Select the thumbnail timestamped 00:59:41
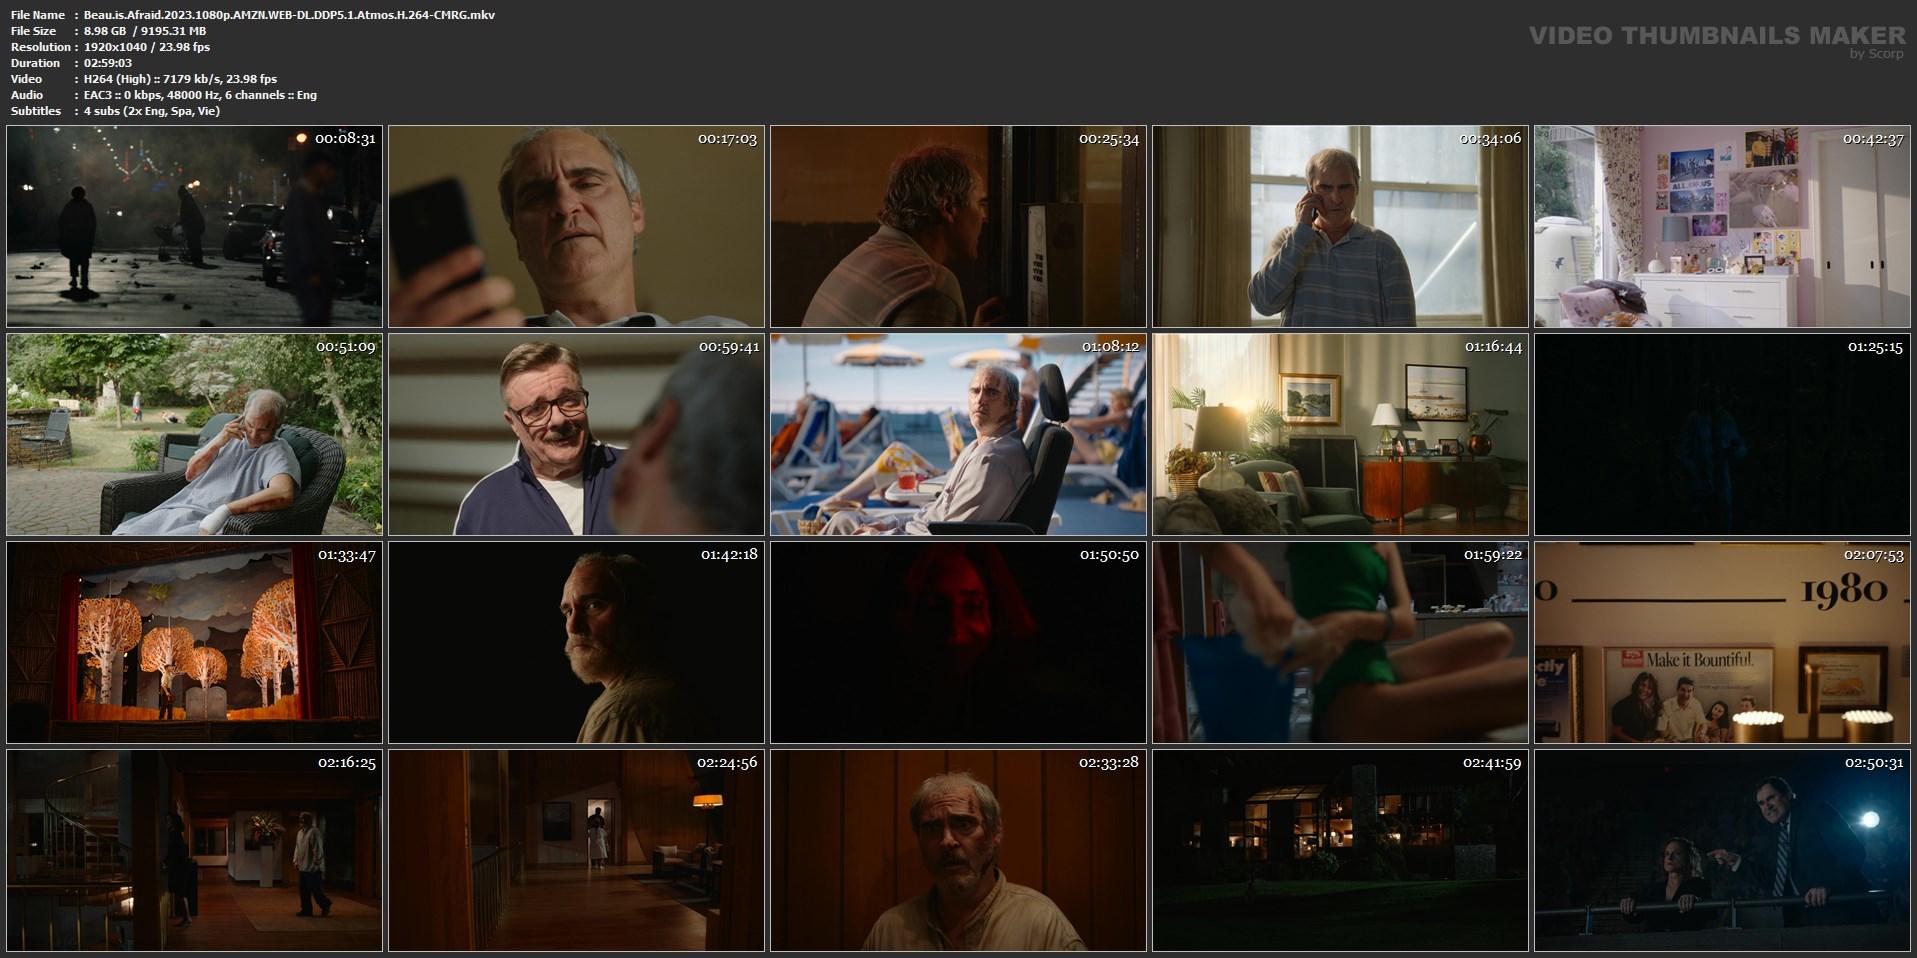This screenshot has height=958, width=1917. pos(576,434)
